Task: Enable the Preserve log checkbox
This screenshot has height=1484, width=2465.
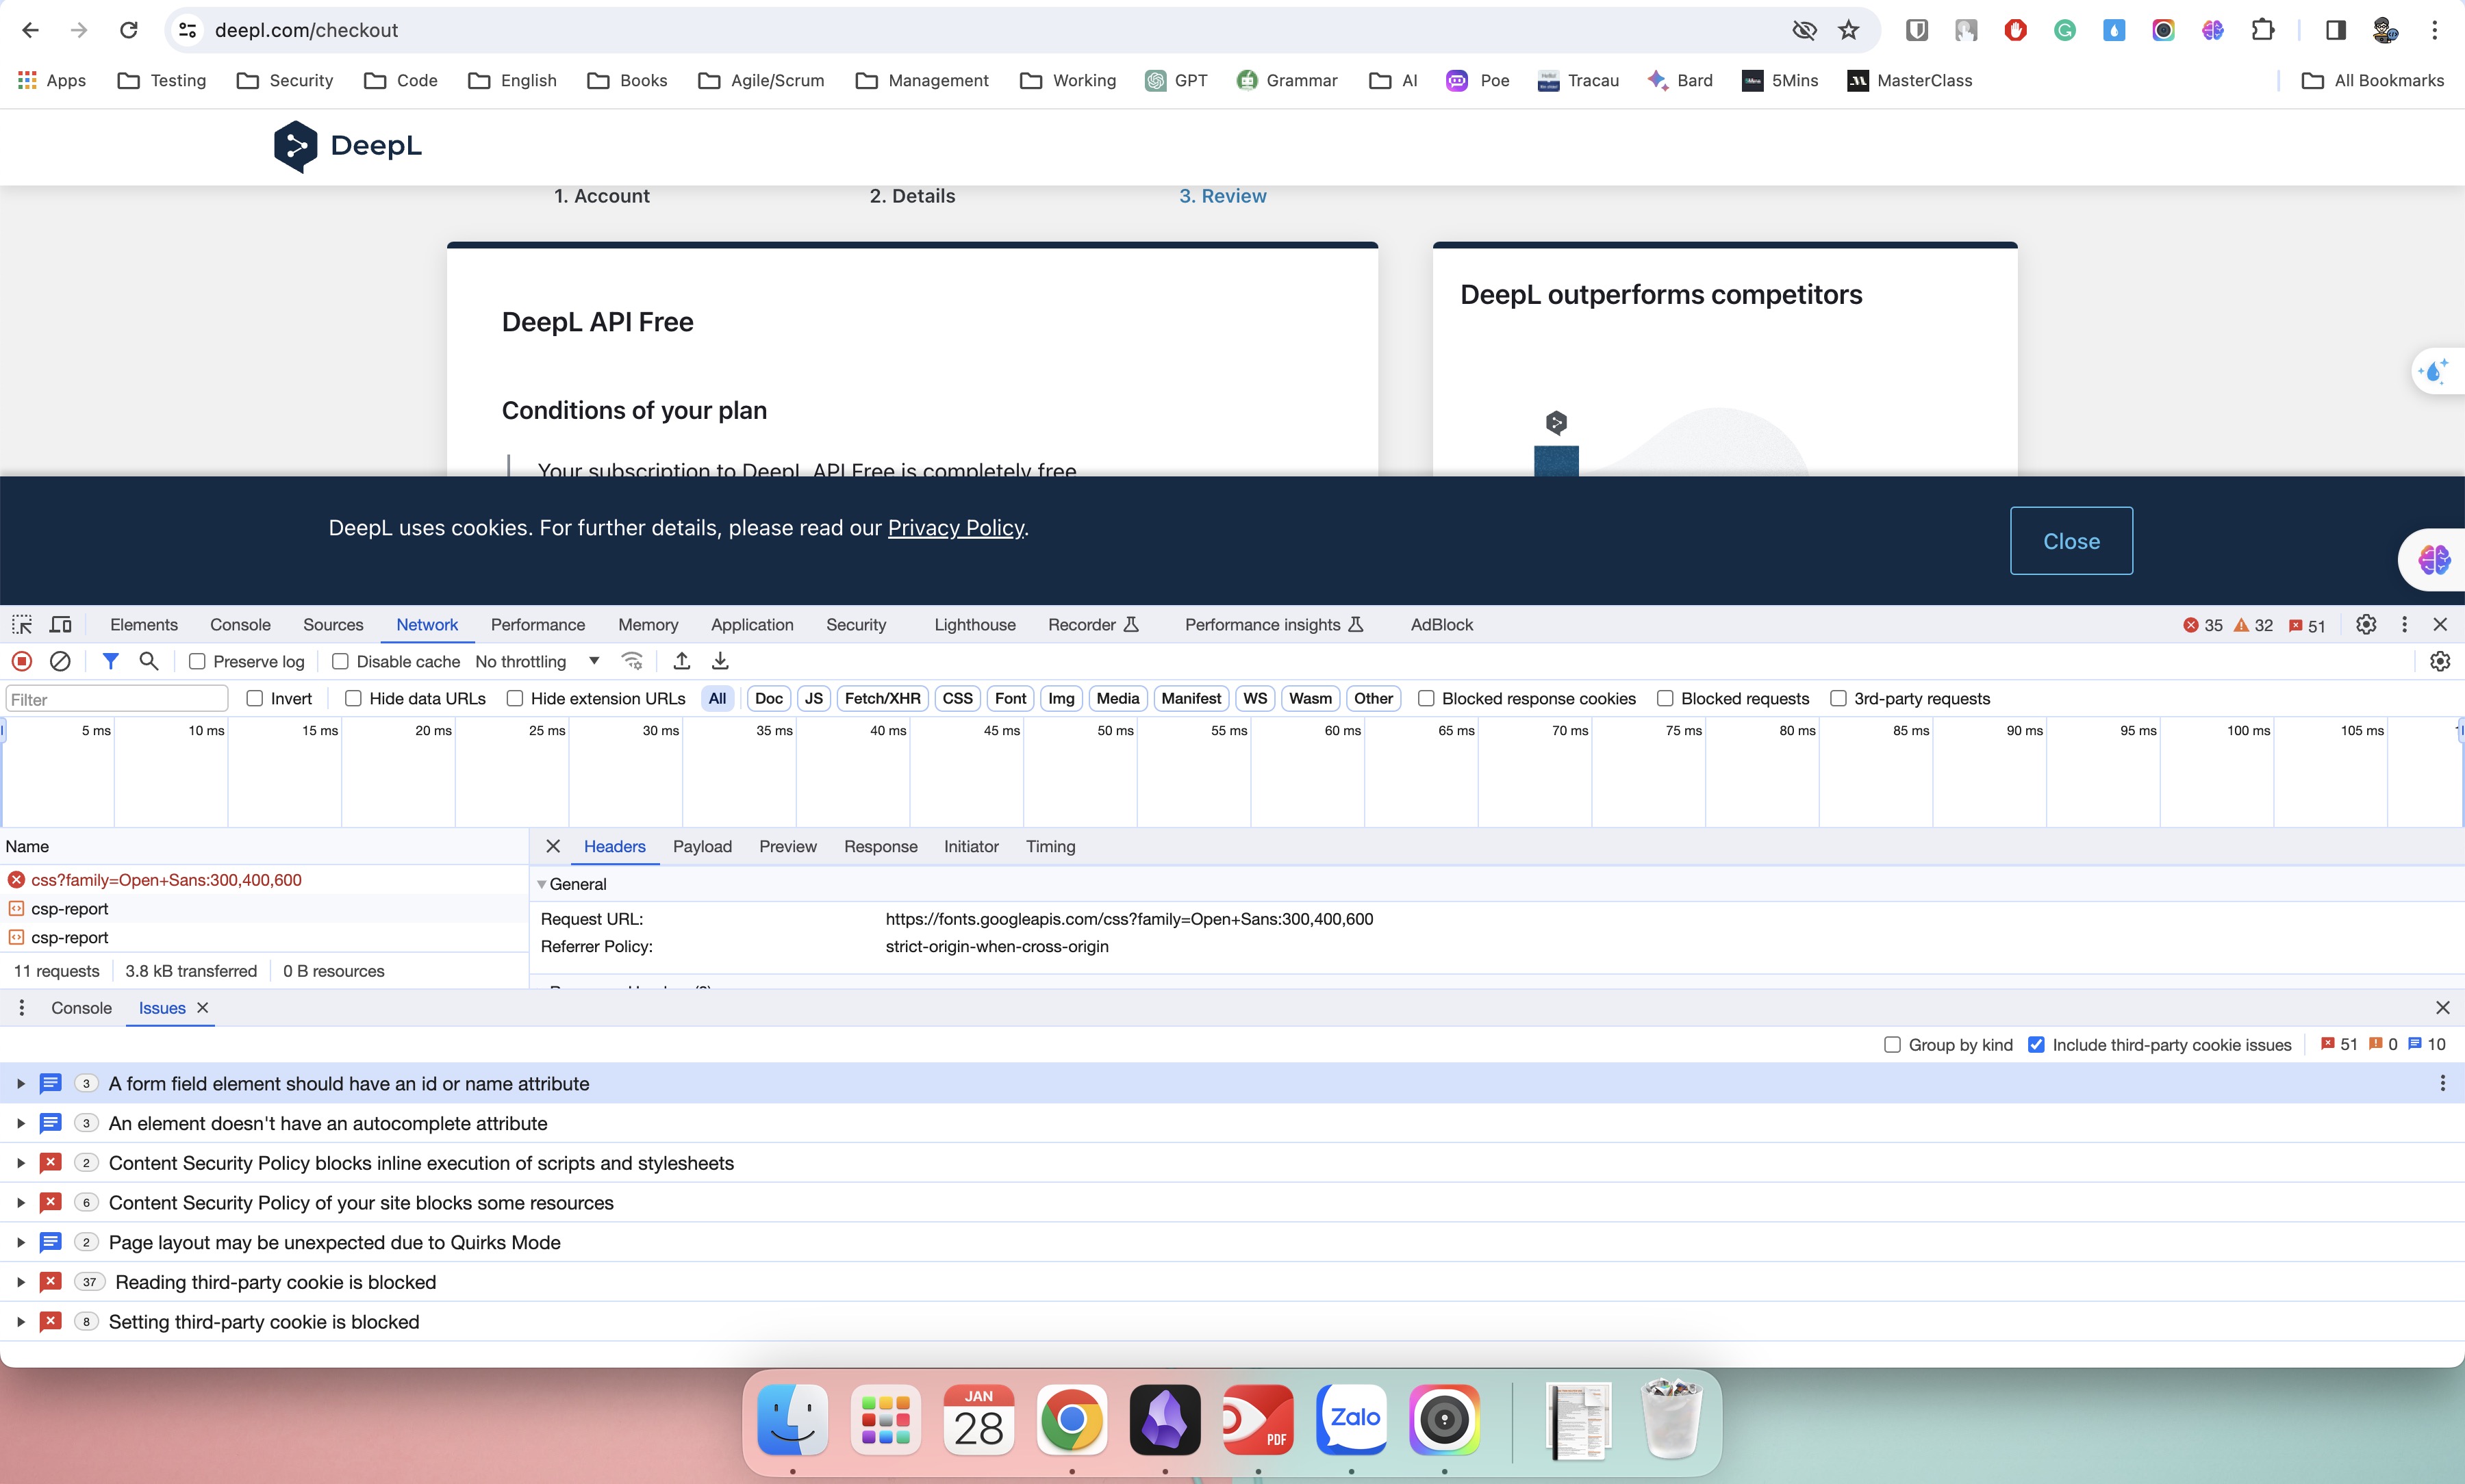Action: pos(197,661)
